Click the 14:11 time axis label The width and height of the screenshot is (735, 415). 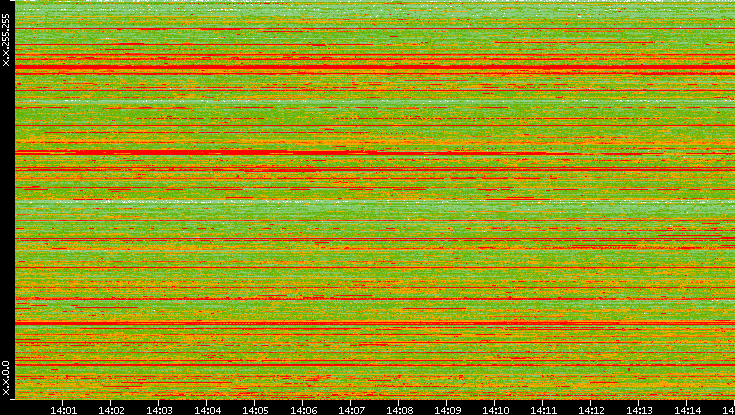click(543, 410)
